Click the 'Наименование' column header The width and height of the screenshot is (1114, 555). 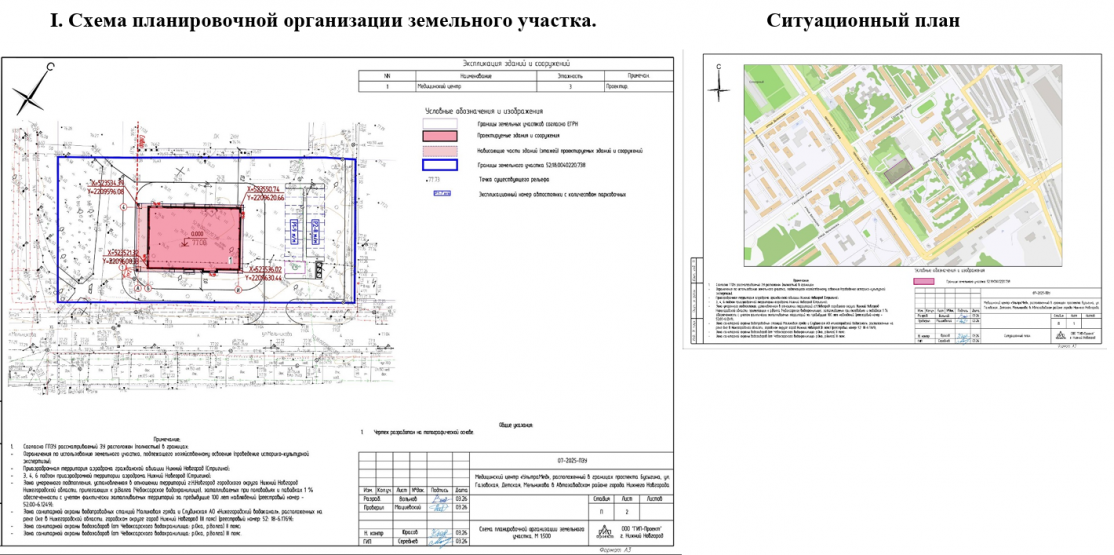(x=477, y=75)
